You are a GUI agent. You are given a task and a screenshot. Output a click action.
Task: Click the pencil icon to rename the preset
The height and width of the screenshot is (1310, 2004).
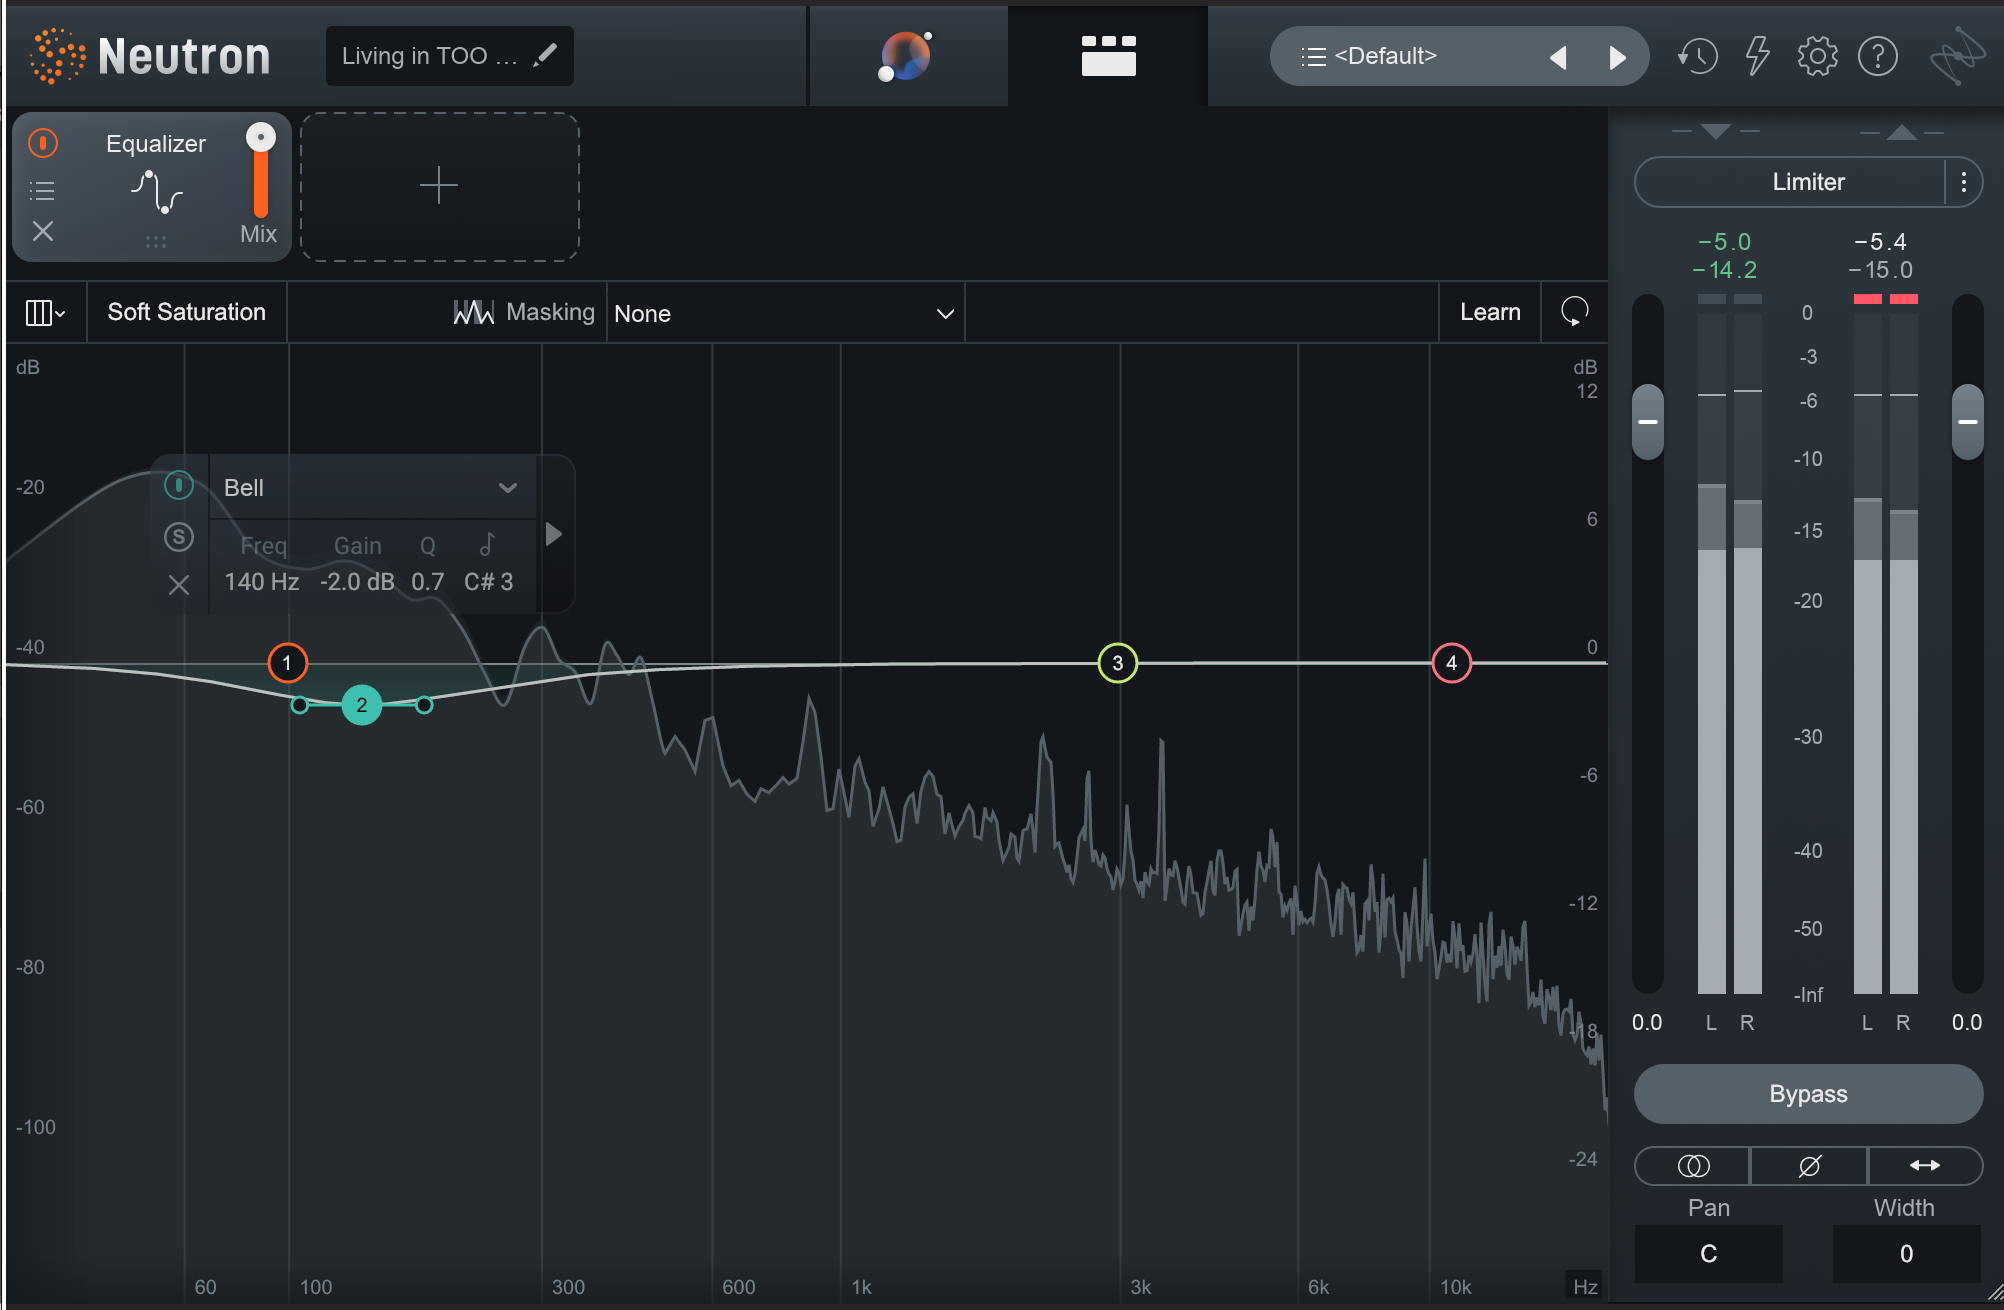[545, 55]
